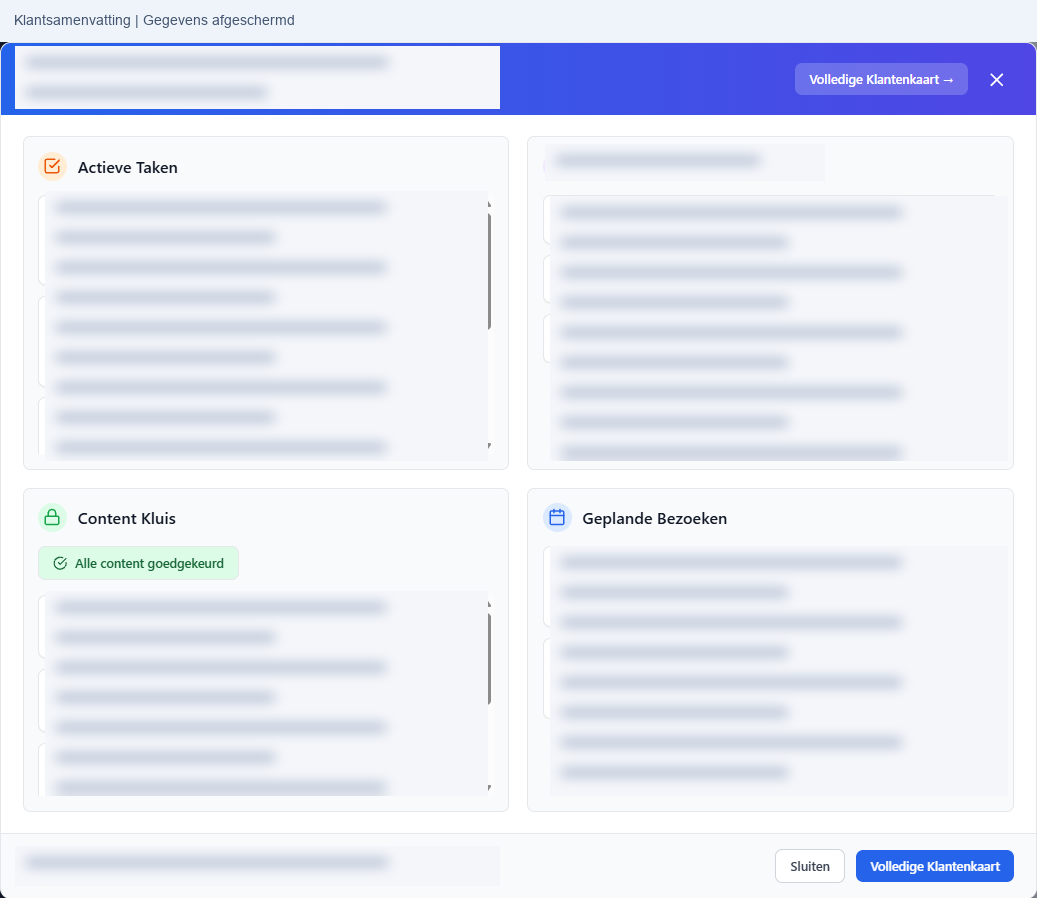Click the checkmark icon in the goedgekeurd badge

coord(60,563)
